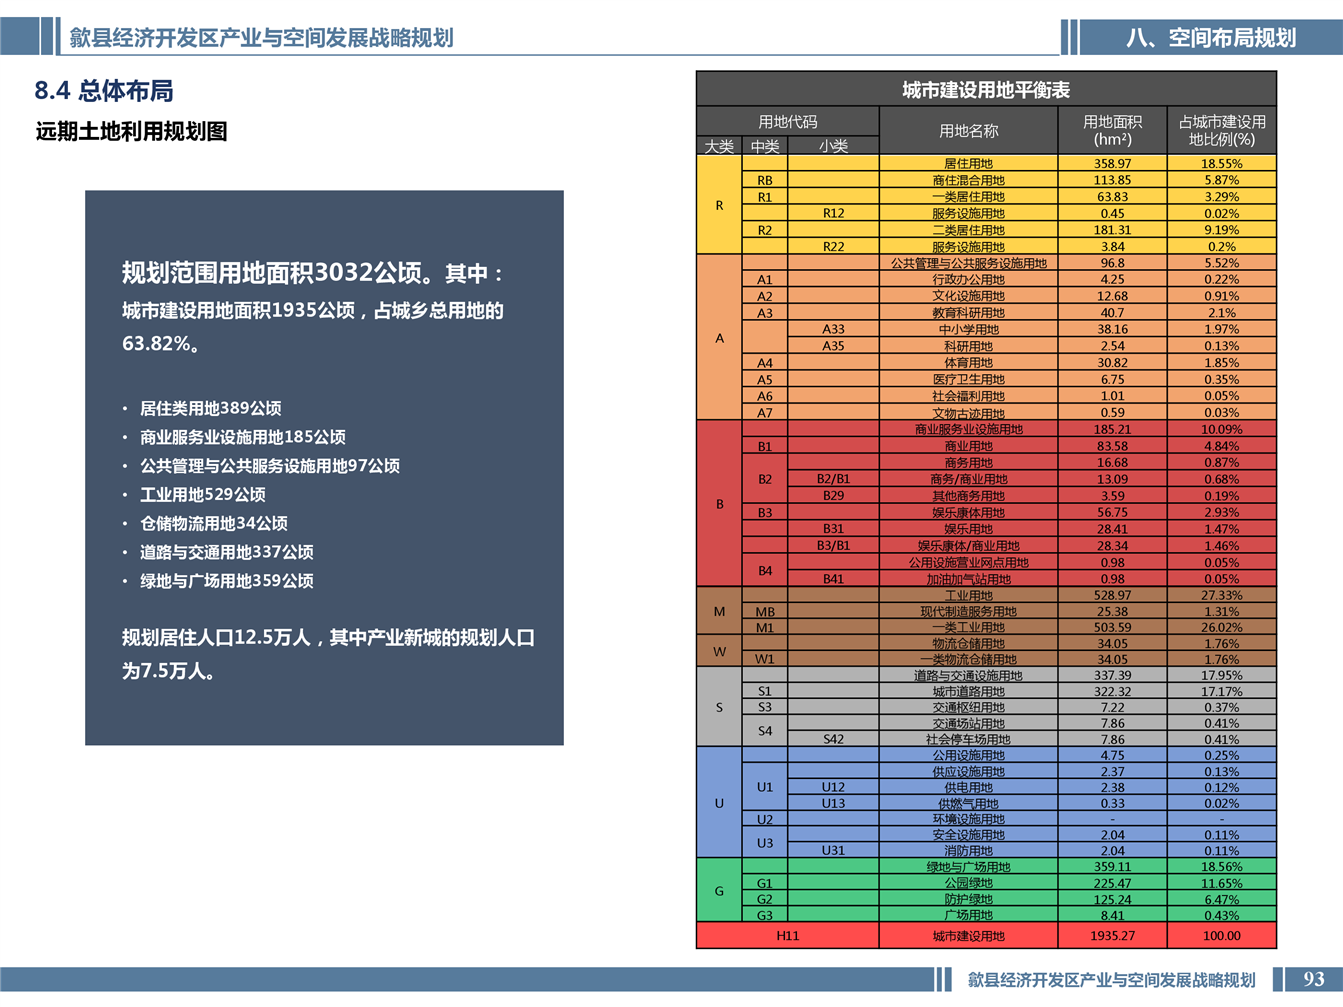1343x1007 pixels.
Task: Select the gray S category cell
Action: (719, 707)
